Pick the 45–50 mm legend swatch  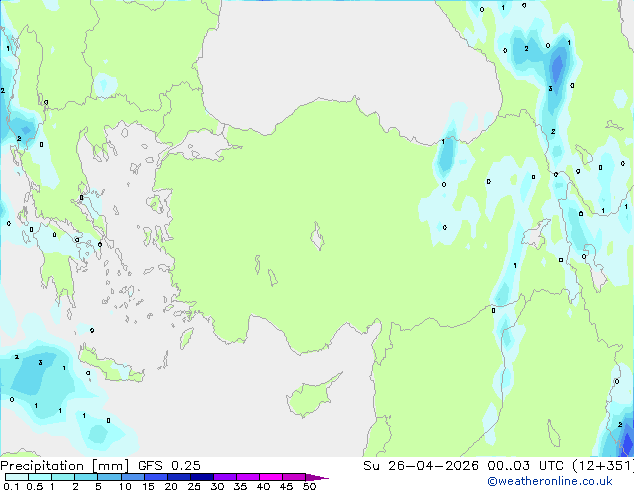tap(294, 477)
